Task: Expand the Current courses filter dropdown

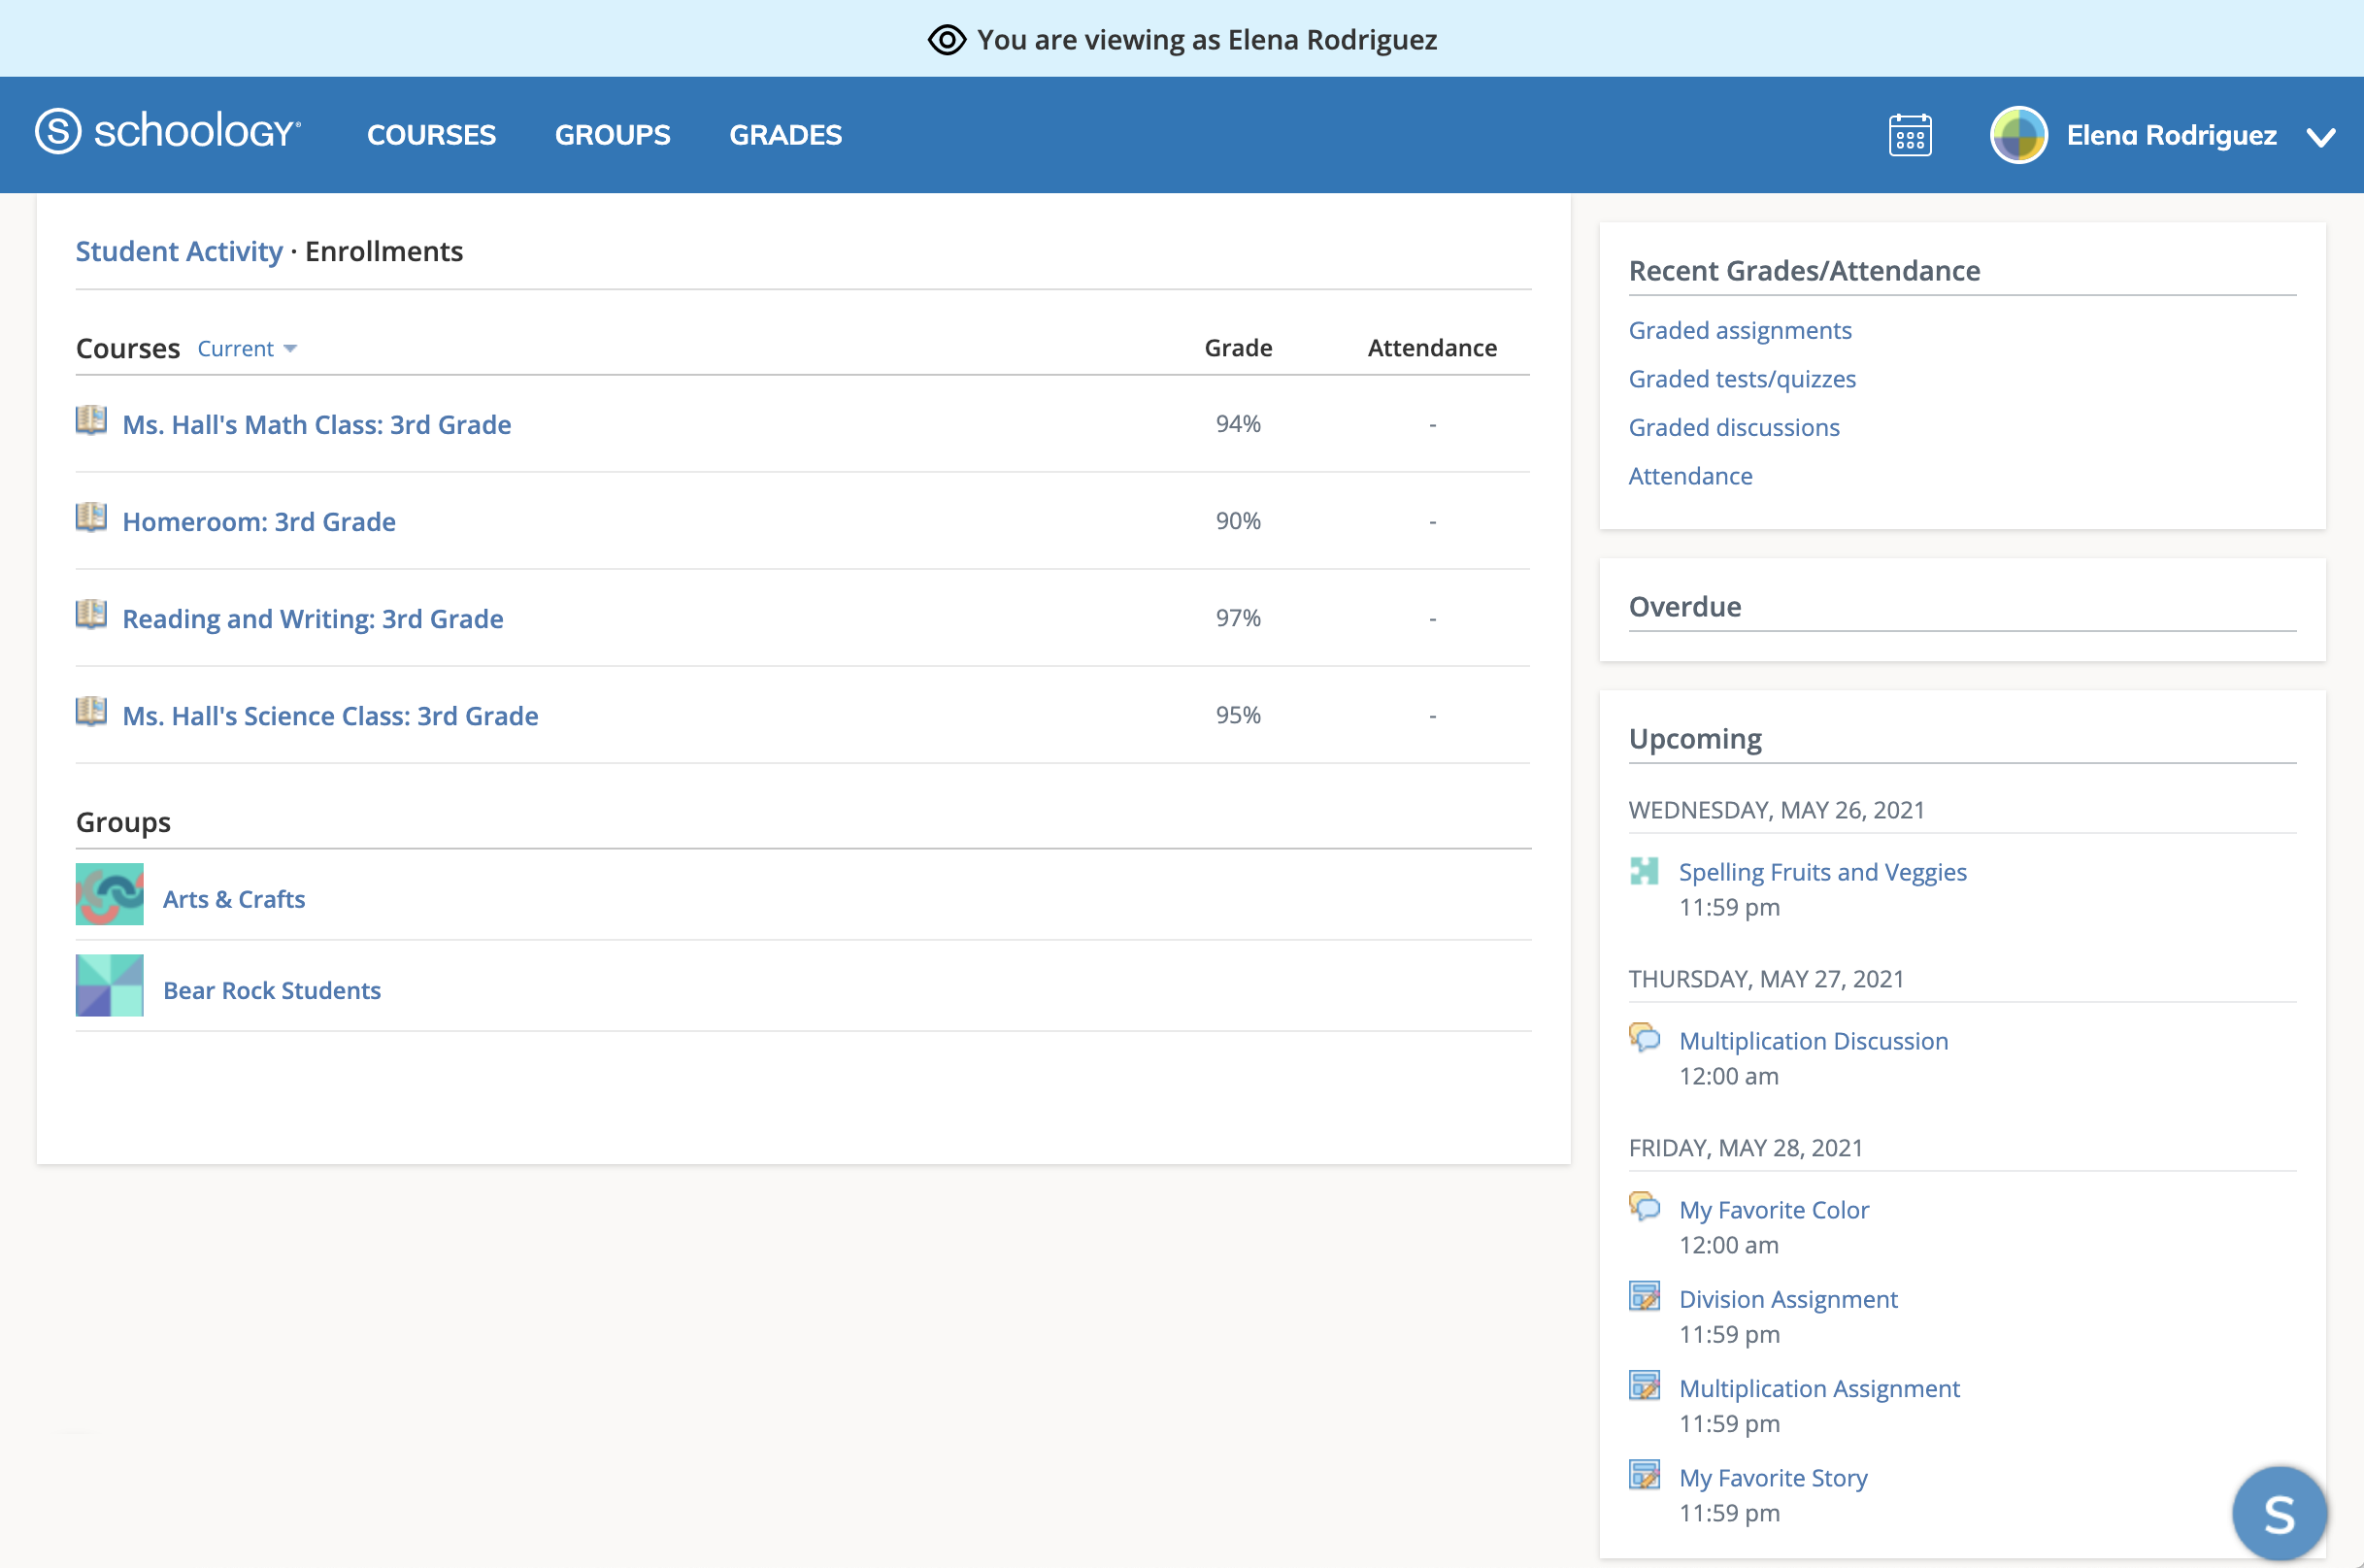Action: 247,349
